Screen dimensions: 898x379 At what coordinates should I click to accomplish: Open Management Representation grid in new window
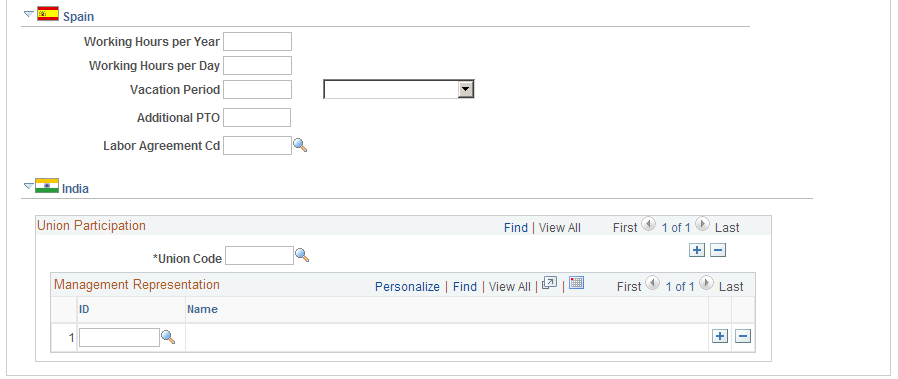549,283
